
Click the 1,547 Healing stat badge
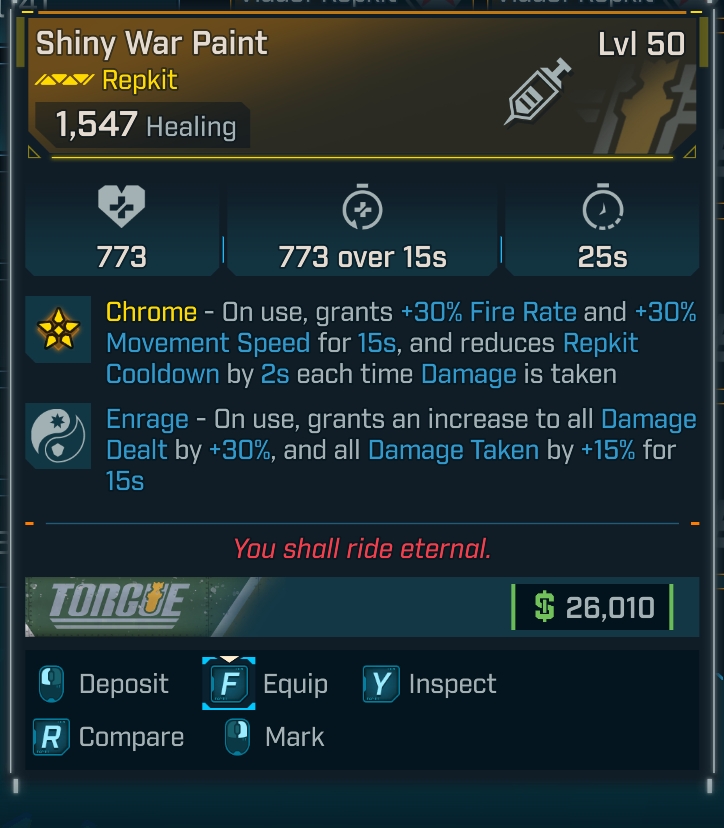145,126
